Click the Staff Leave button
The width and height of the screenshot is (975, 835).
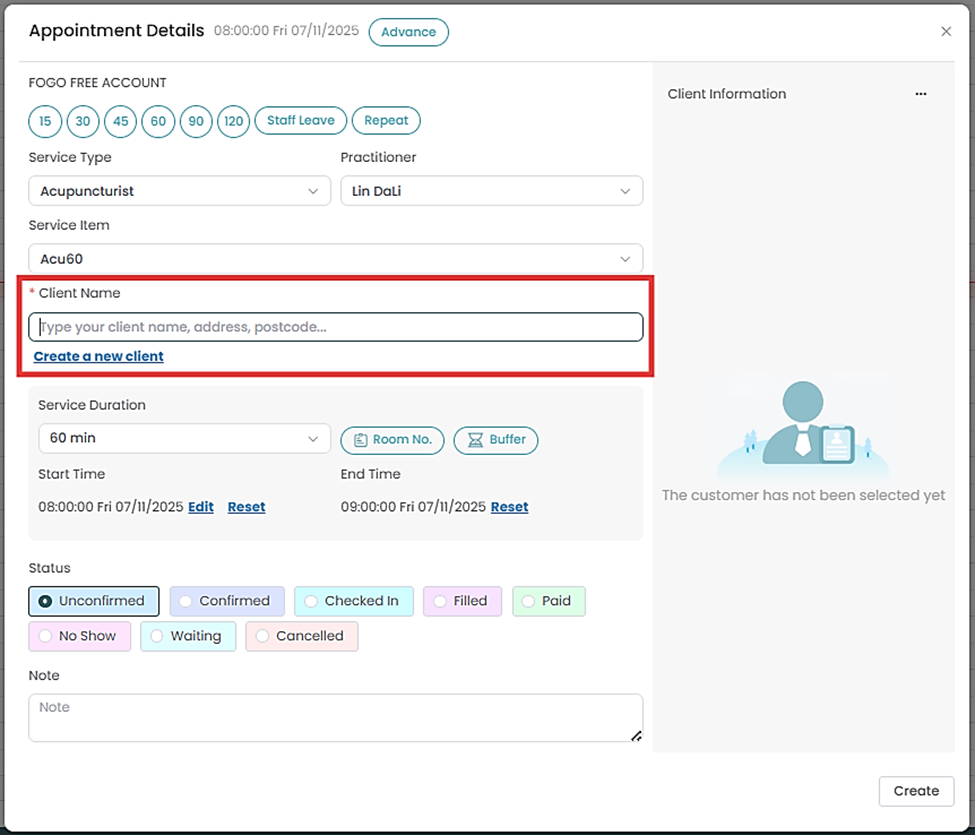(300, 121)
